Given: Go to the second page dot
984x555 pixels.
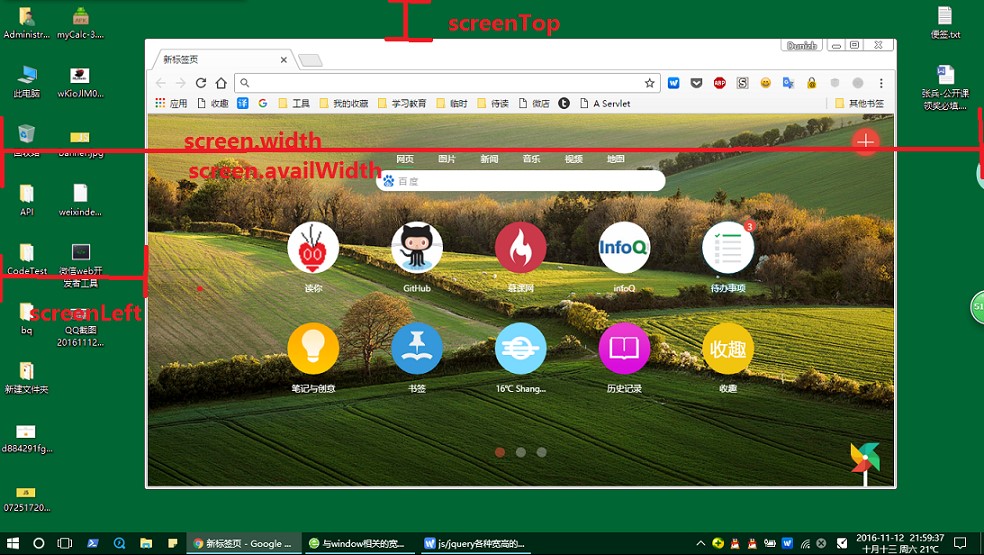Looking at the screenshot, I should pyautogui.click(x=521, y=452).
